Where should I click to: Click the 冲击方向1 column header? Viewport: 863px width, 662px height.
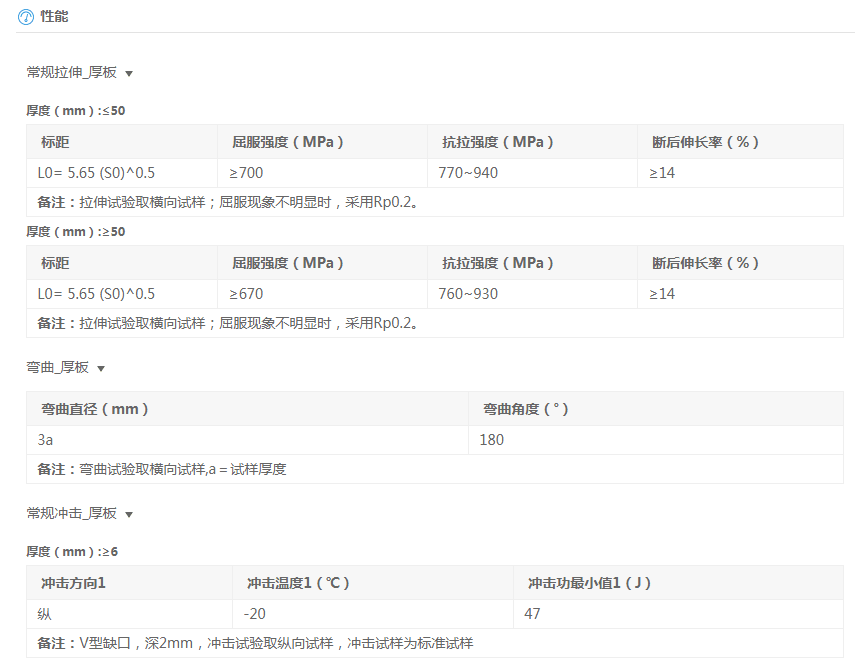(x=73, y=583)
